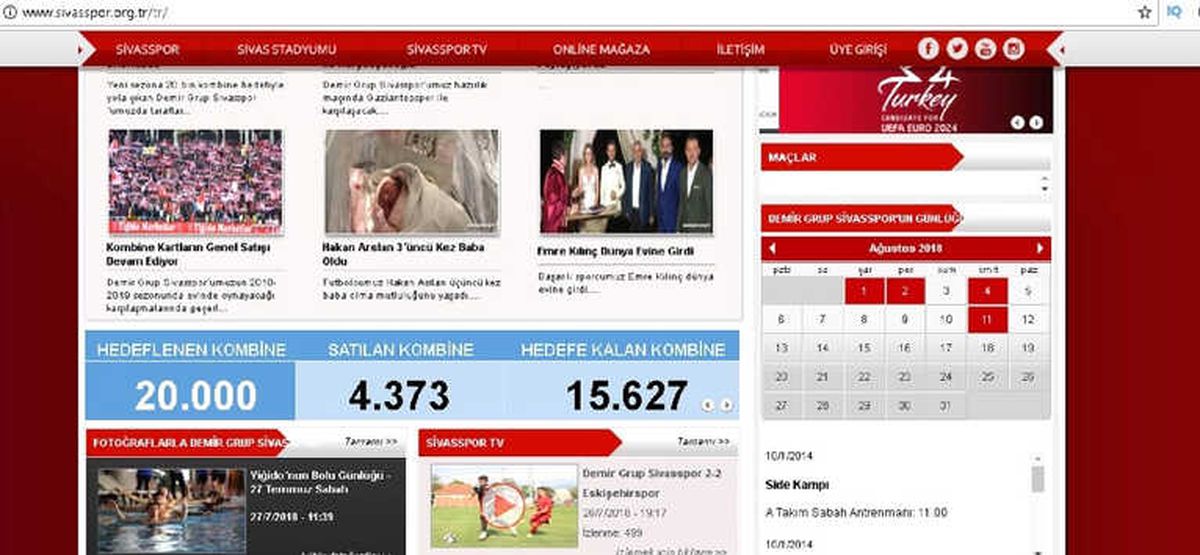Open Hakan Arslan baby news thumbnail
This screenshot has width=1200, height=555.
pos(412,182)
